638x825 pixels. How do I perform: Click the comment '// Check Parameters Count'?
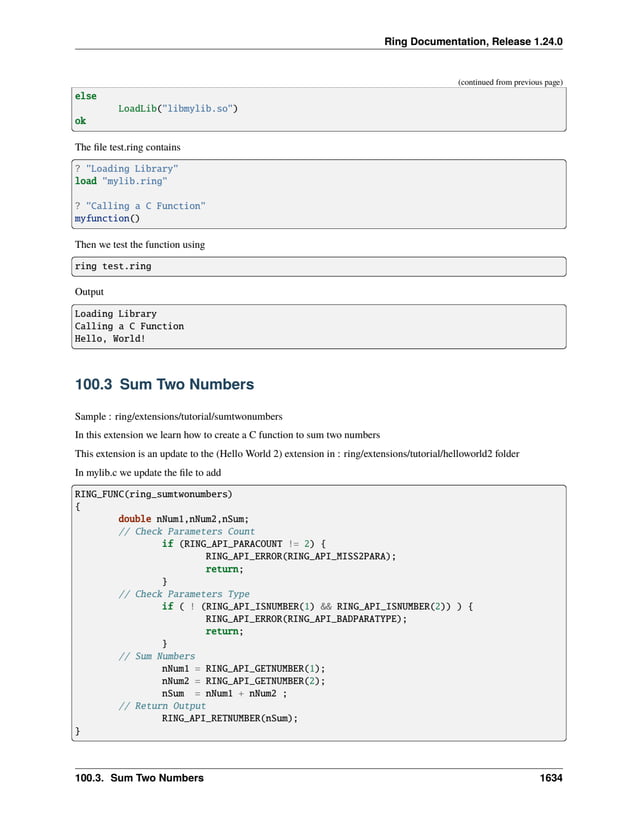click(x=186, y=531)
